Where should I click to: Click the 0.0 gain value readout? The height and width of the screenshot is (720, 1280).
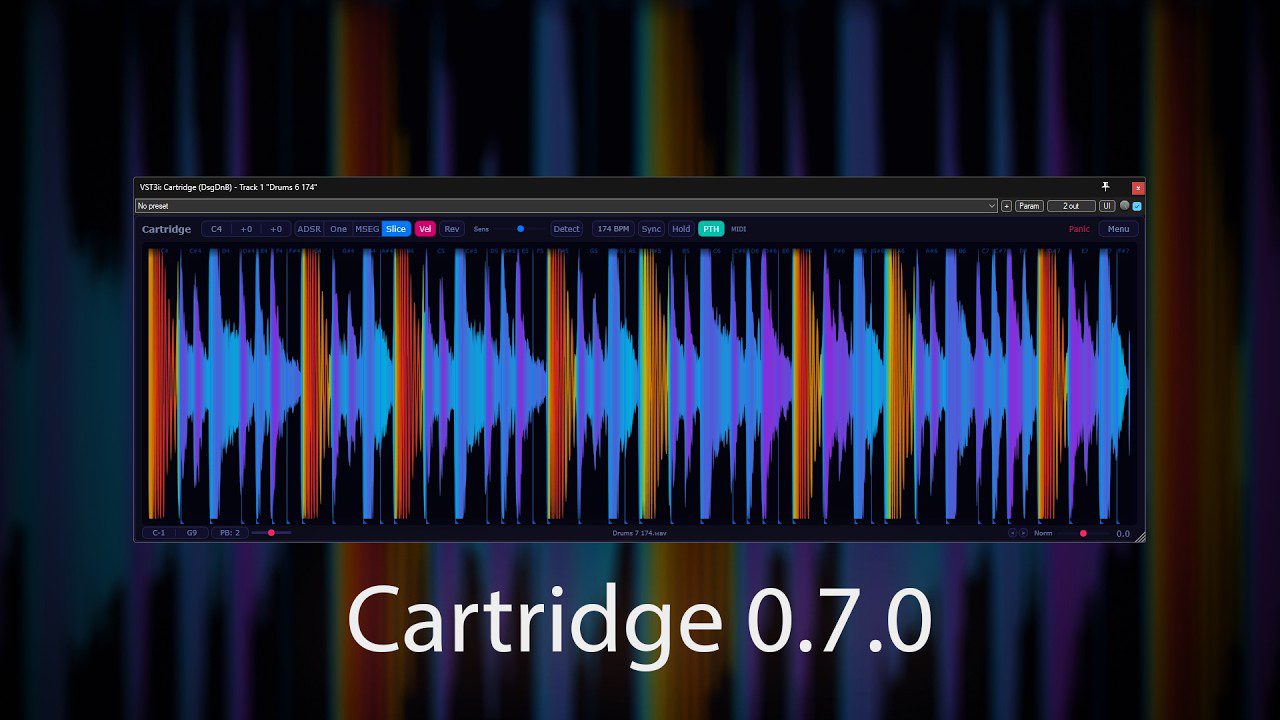[x=1123, y=533]
